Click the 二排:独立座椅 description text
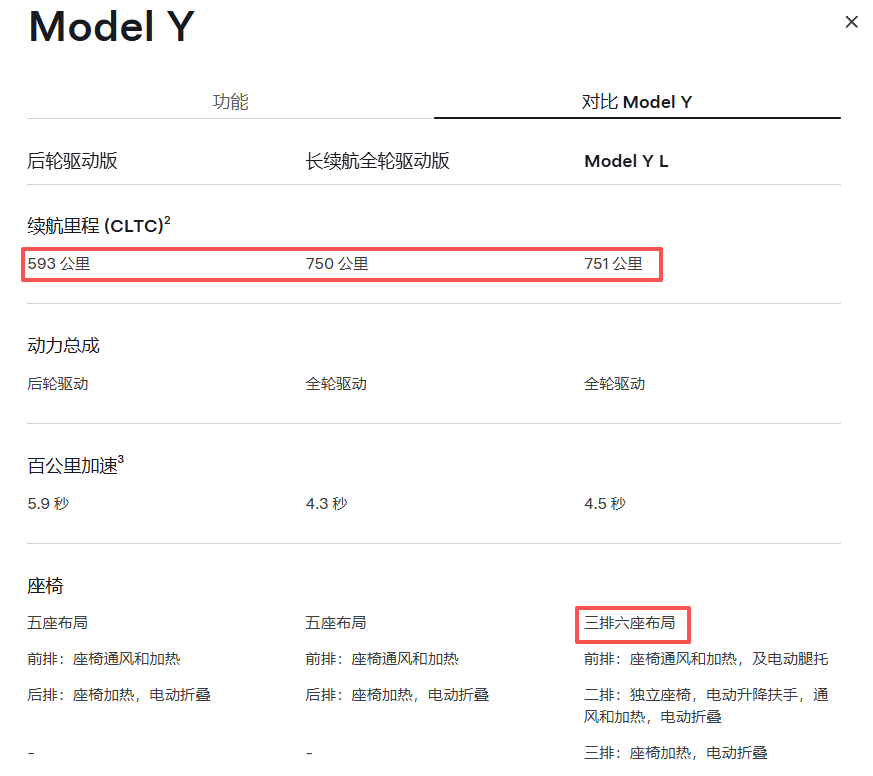The image size is (873, 776). (707, 706)
